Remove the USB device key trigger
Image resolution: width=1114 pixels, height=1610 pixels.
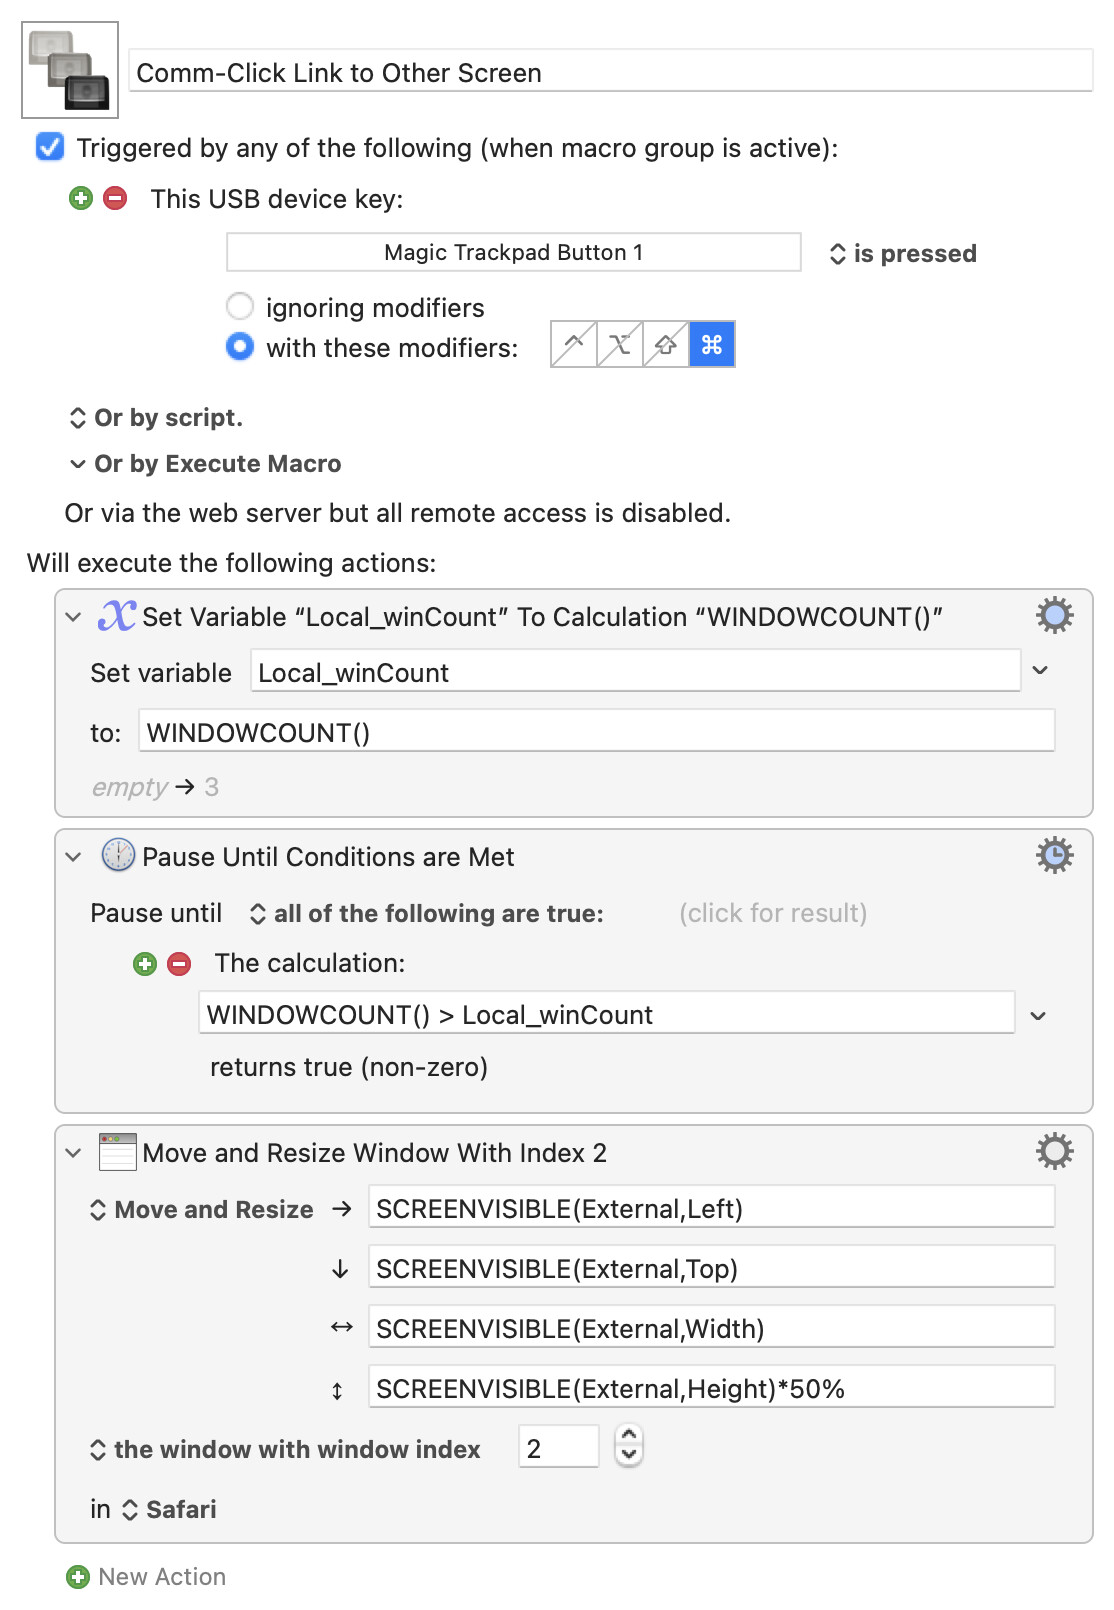coord(116,198)
